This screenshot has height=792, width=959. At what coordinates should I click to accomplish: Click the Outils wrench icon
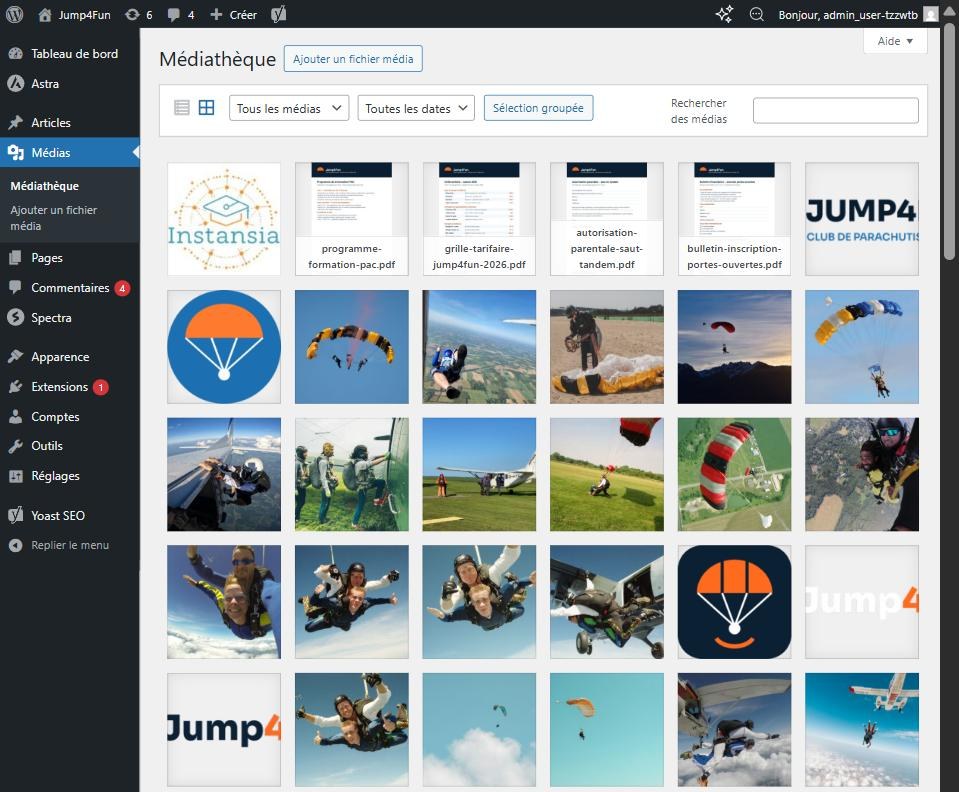(16, 446)
